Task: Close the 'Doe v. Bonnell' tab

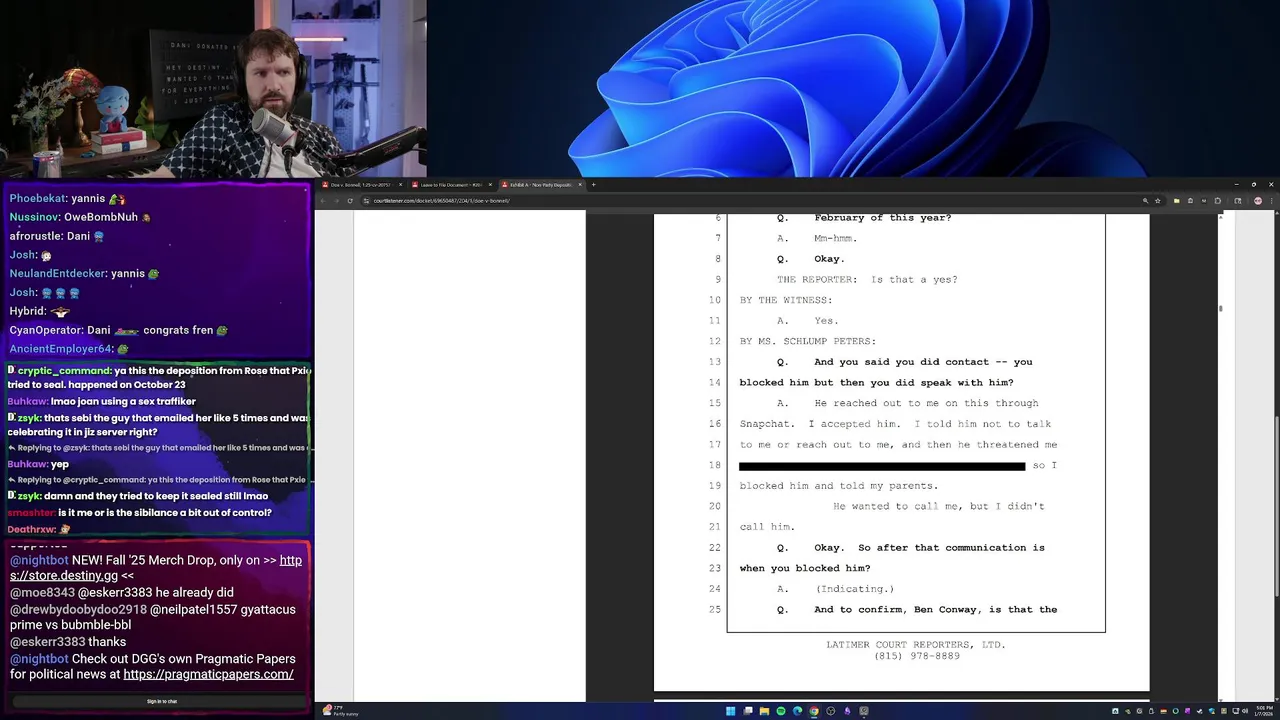Action: click(x=400, y=184)
